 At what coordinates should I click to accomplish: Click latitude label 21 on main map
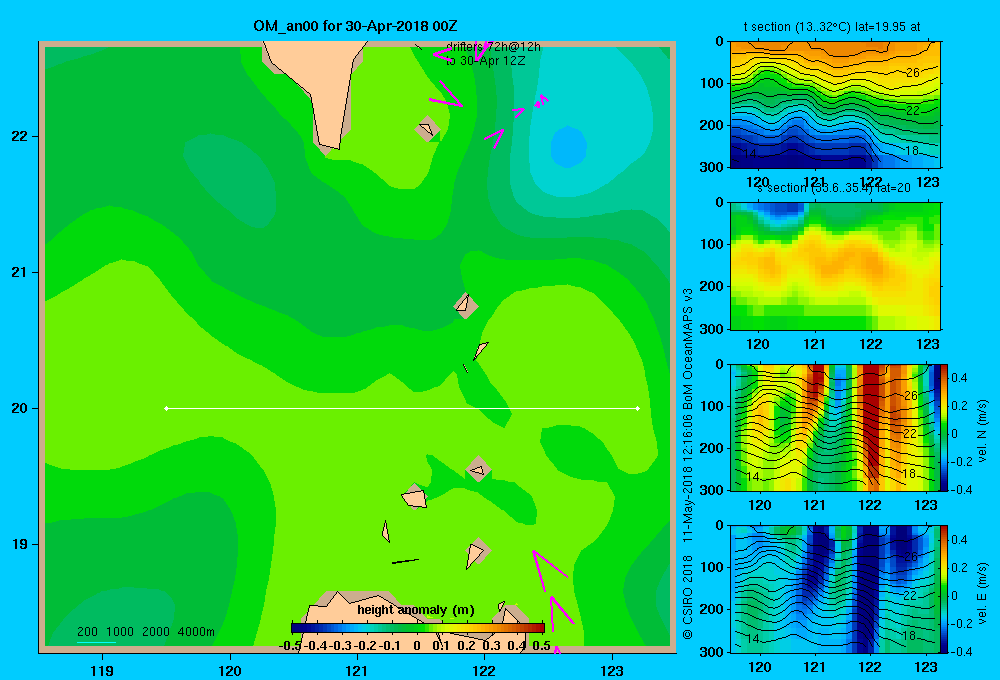point(20,272)
